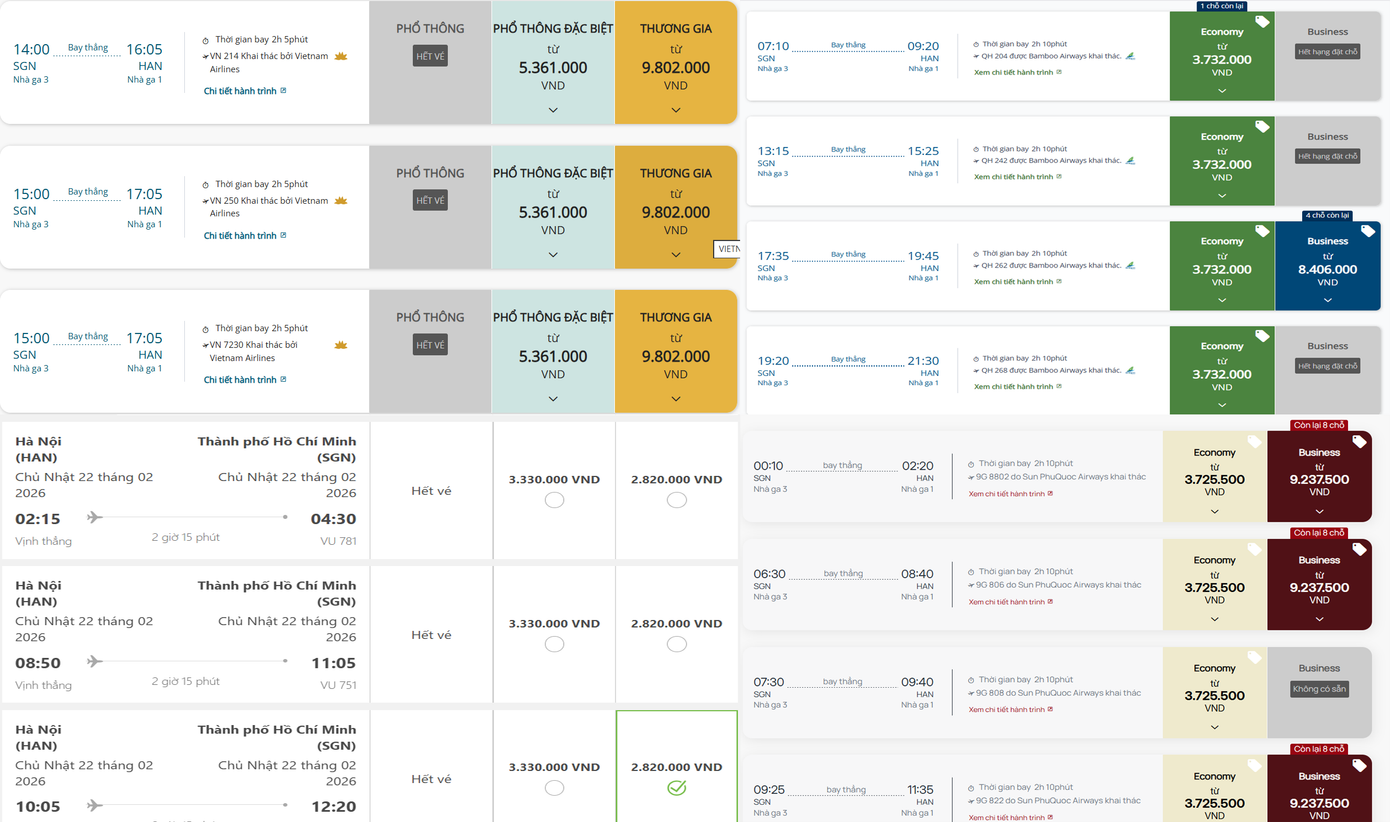This screenshot has width=1390, height=822.
Task: Click the price tag icon on QH 204 Economy
Action: pyautogui.click(x=1262, y=22)
